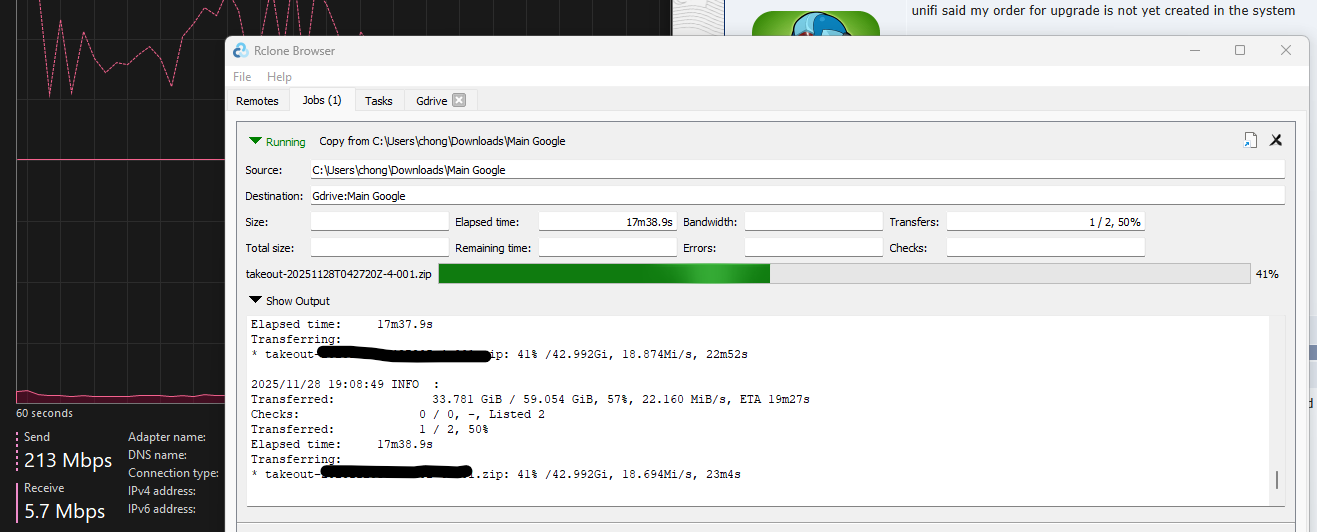This screenshot has height=532, width=1317.
Task: Collapse the Show Output section
Action: coord(255,301)
